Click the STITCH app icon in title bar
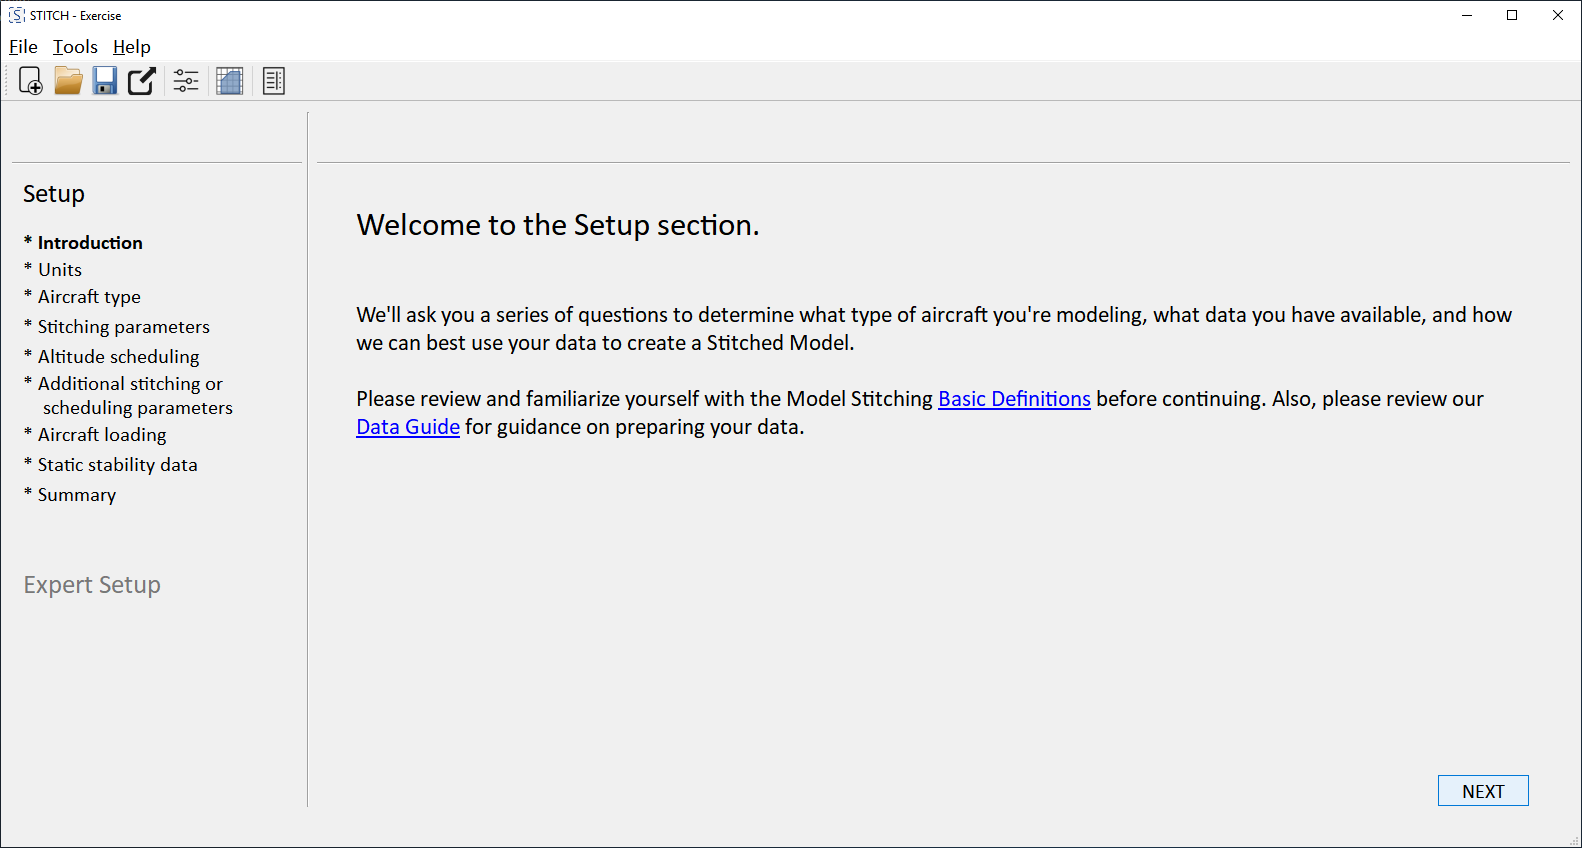Image resolution: width=1582 pixels, height=848 pixels. (16, 15)
